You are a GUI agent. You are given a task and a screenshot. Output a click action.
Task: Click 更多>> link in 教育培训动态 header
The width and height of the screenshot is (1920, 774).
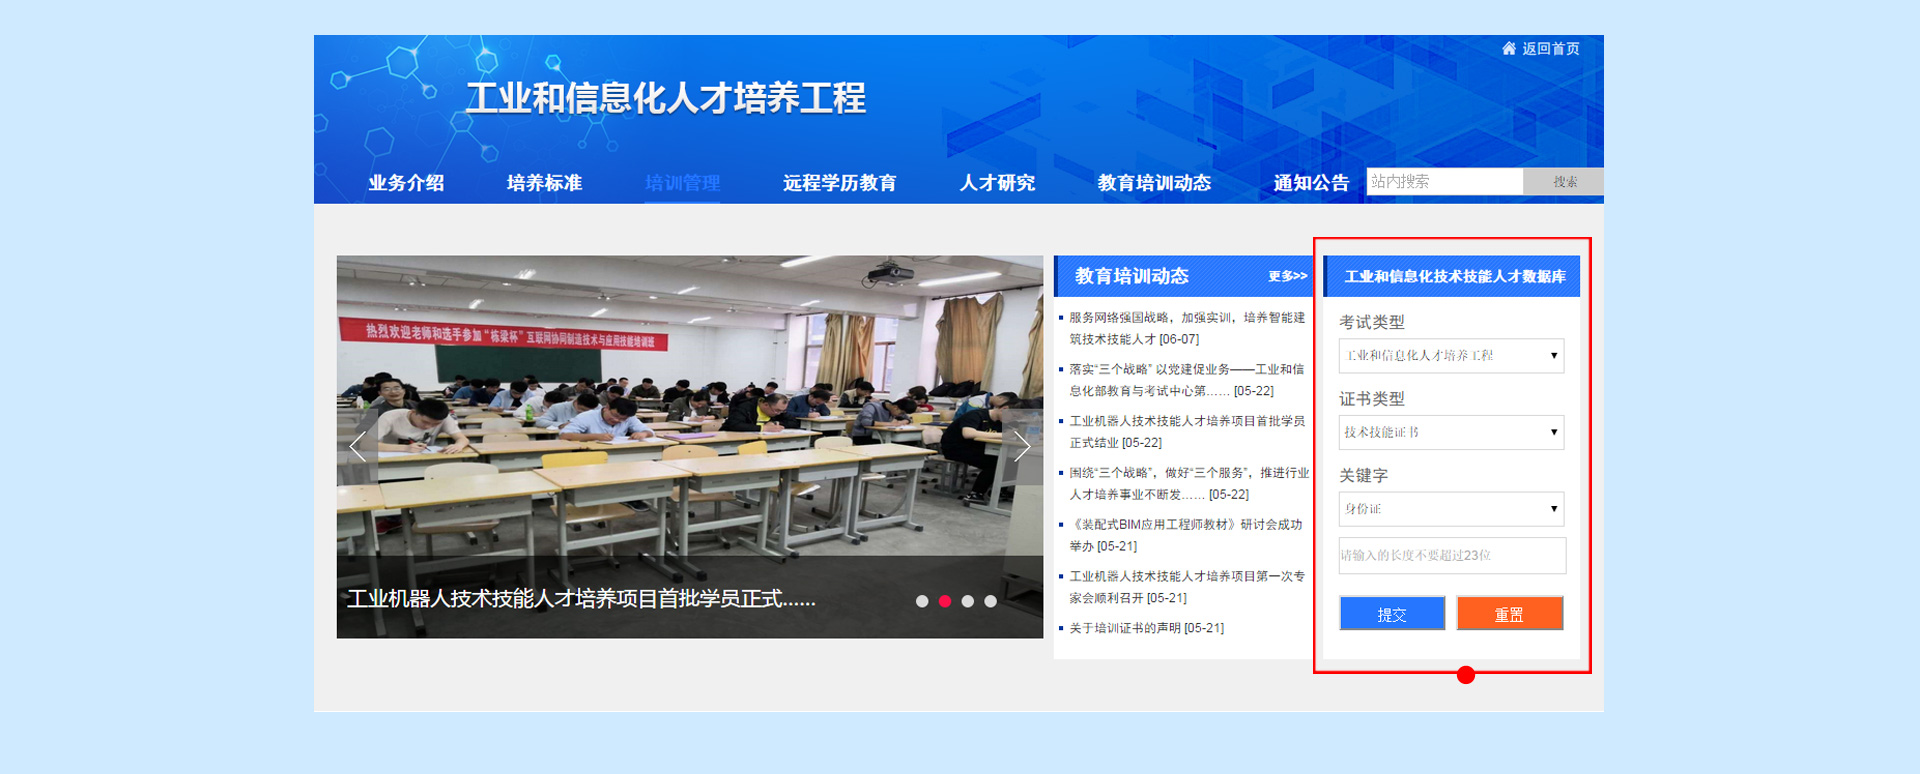[x=1287, y=276]
